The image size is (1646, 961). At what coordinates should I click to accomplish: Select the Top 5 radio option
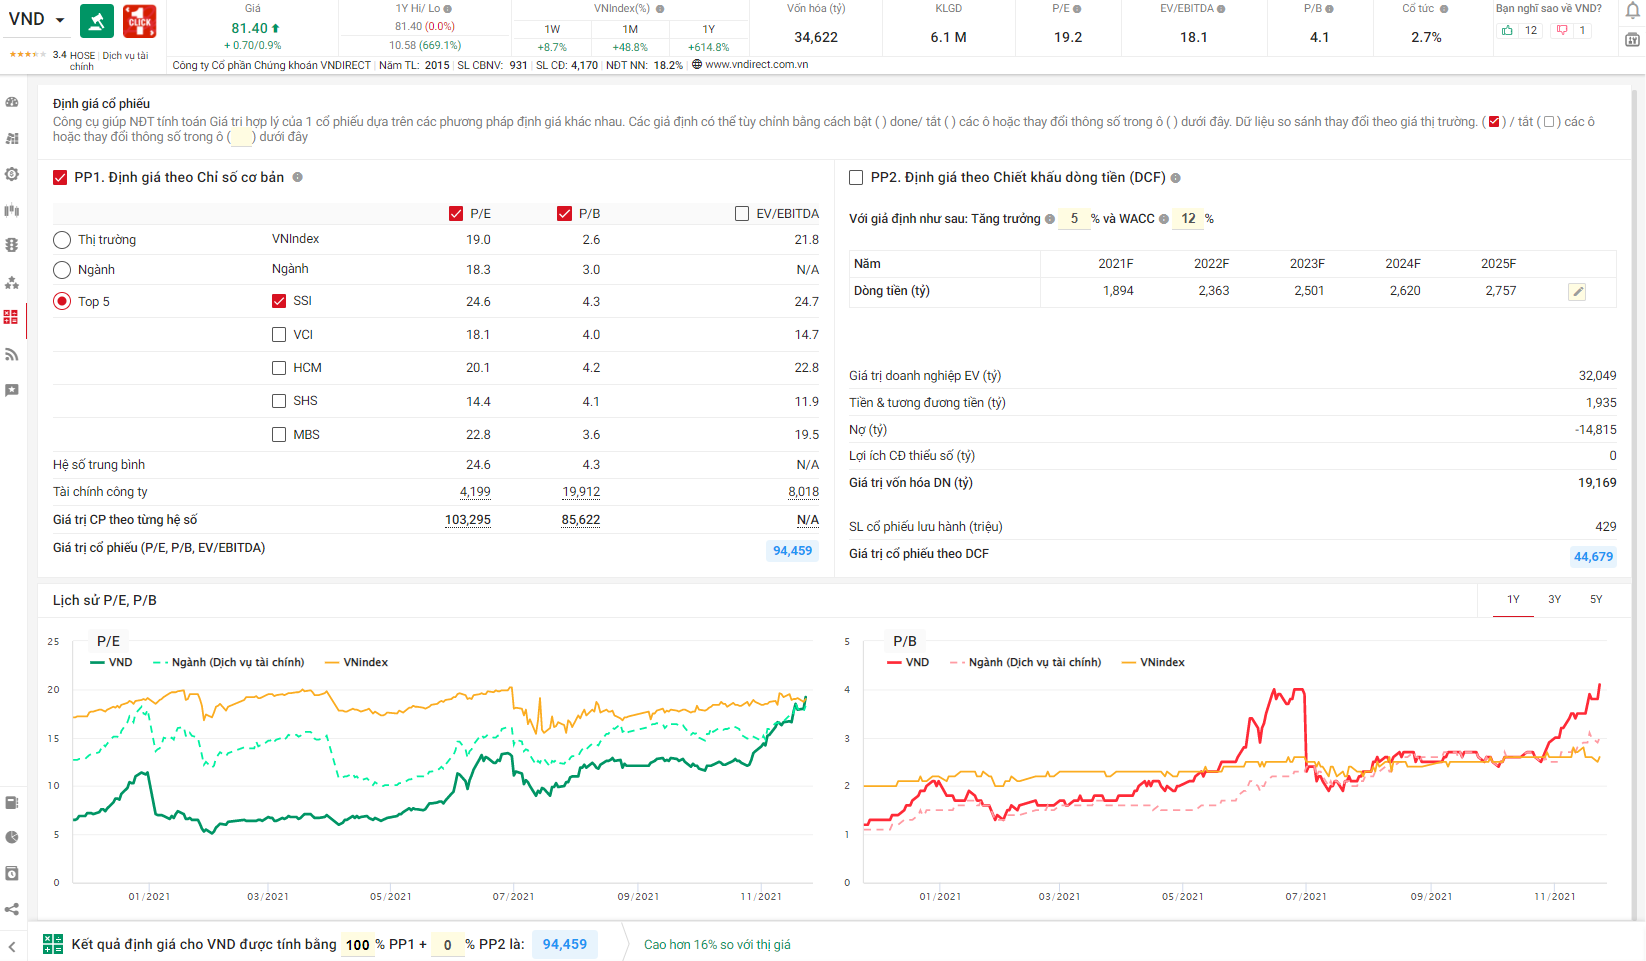tap(62, 301)
